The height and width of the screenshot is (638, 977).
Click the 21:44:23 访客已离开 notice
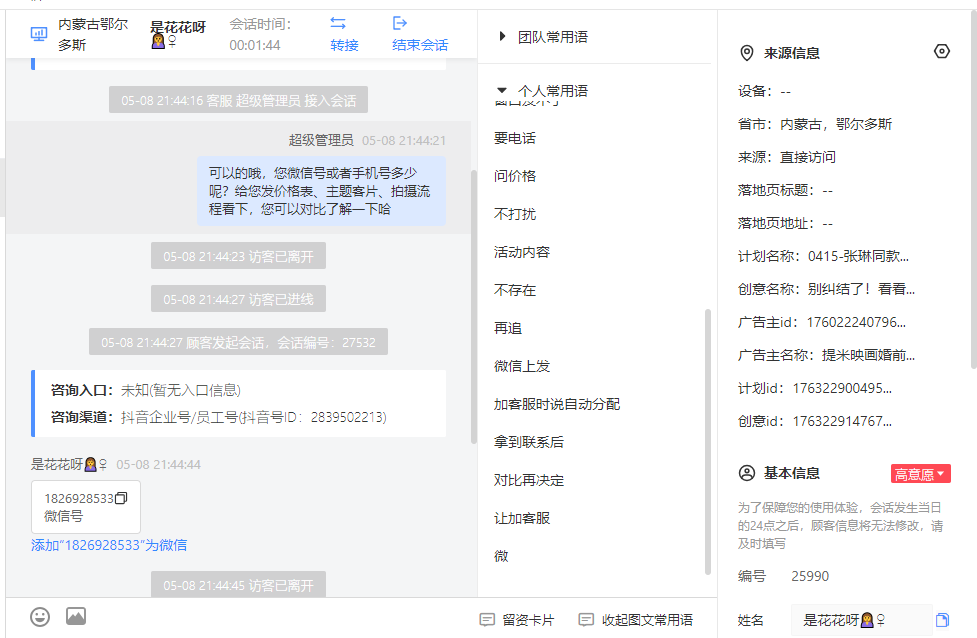239,256
